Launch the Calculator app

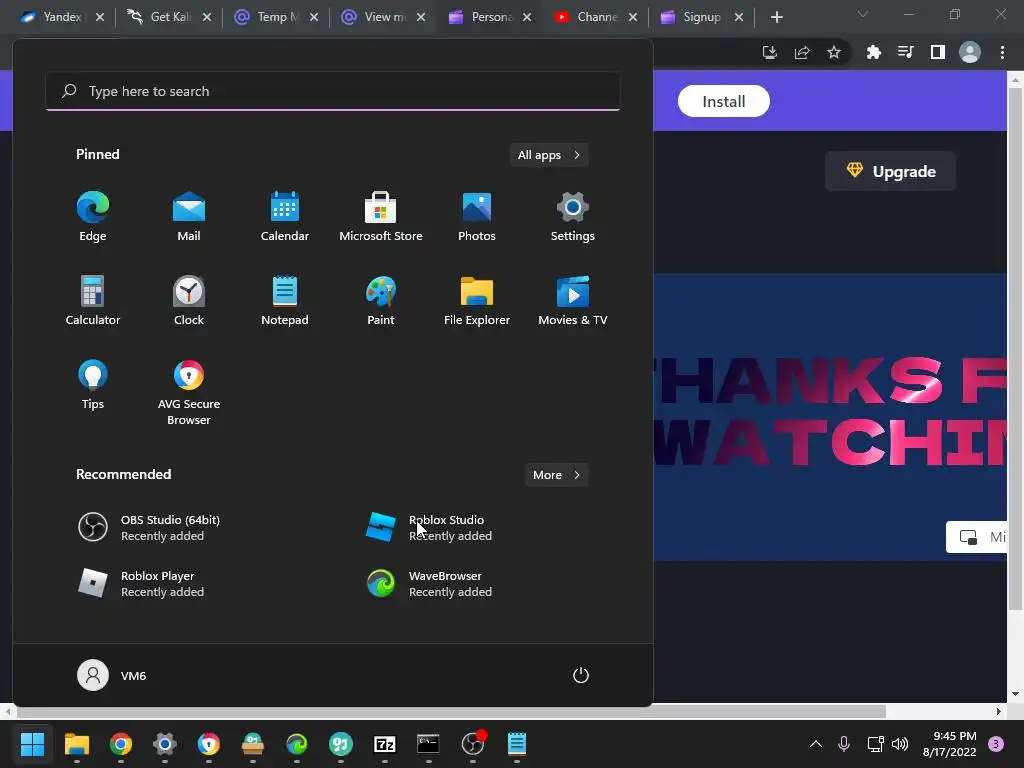tap(93, 300)
